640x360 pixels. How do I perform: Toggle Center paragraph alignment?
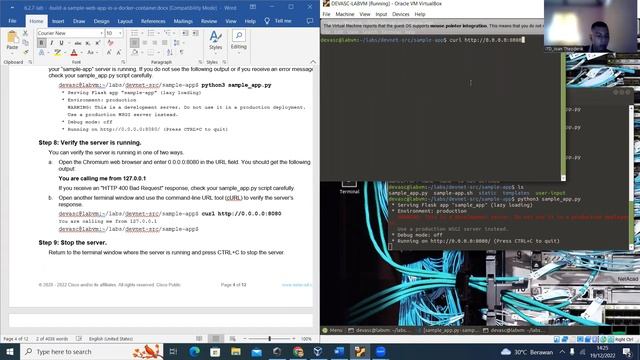[144, 42]
